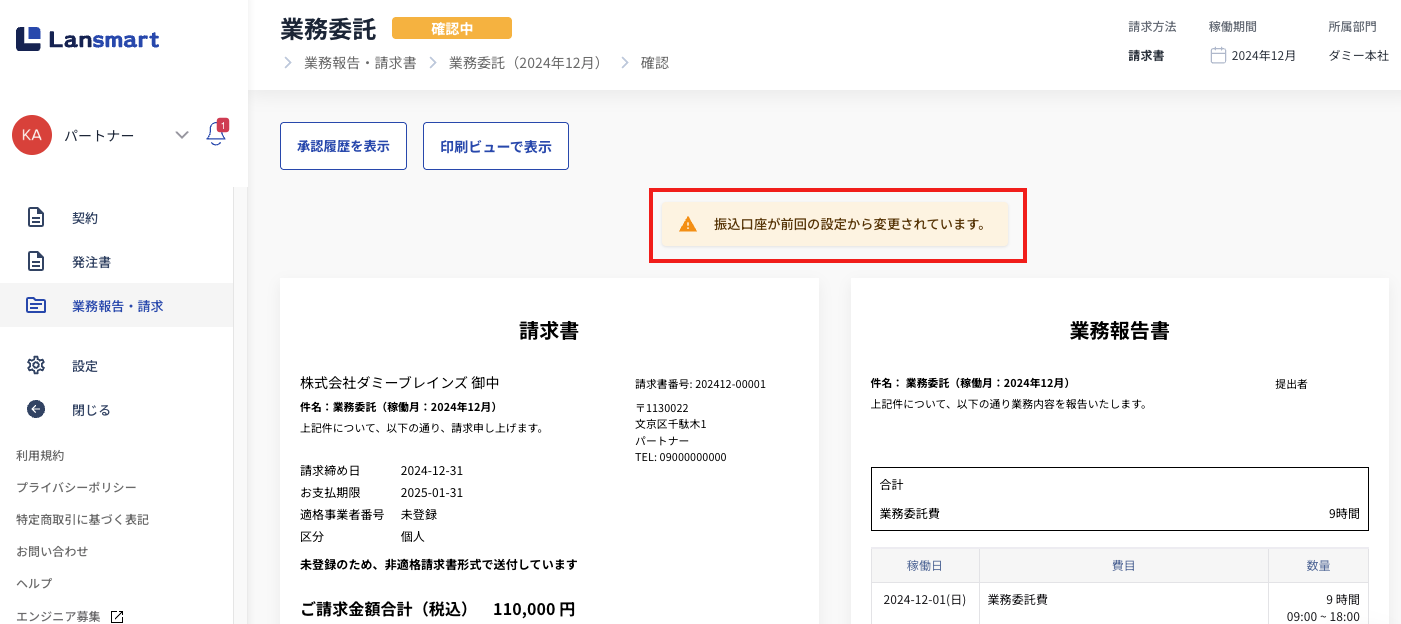Screen dimensions: 1401x624
Task: Select 業務報告・請求 menu item
Action: pyautogui.click(x=116, y=305)
